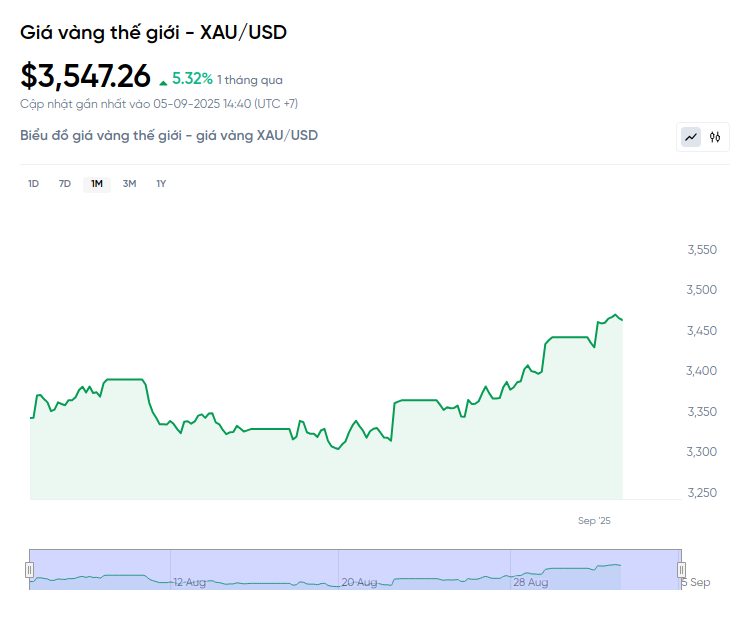Click the right range navigator handle
The image size is (750, 634).
pyautogui.click(x=683, y=570)
